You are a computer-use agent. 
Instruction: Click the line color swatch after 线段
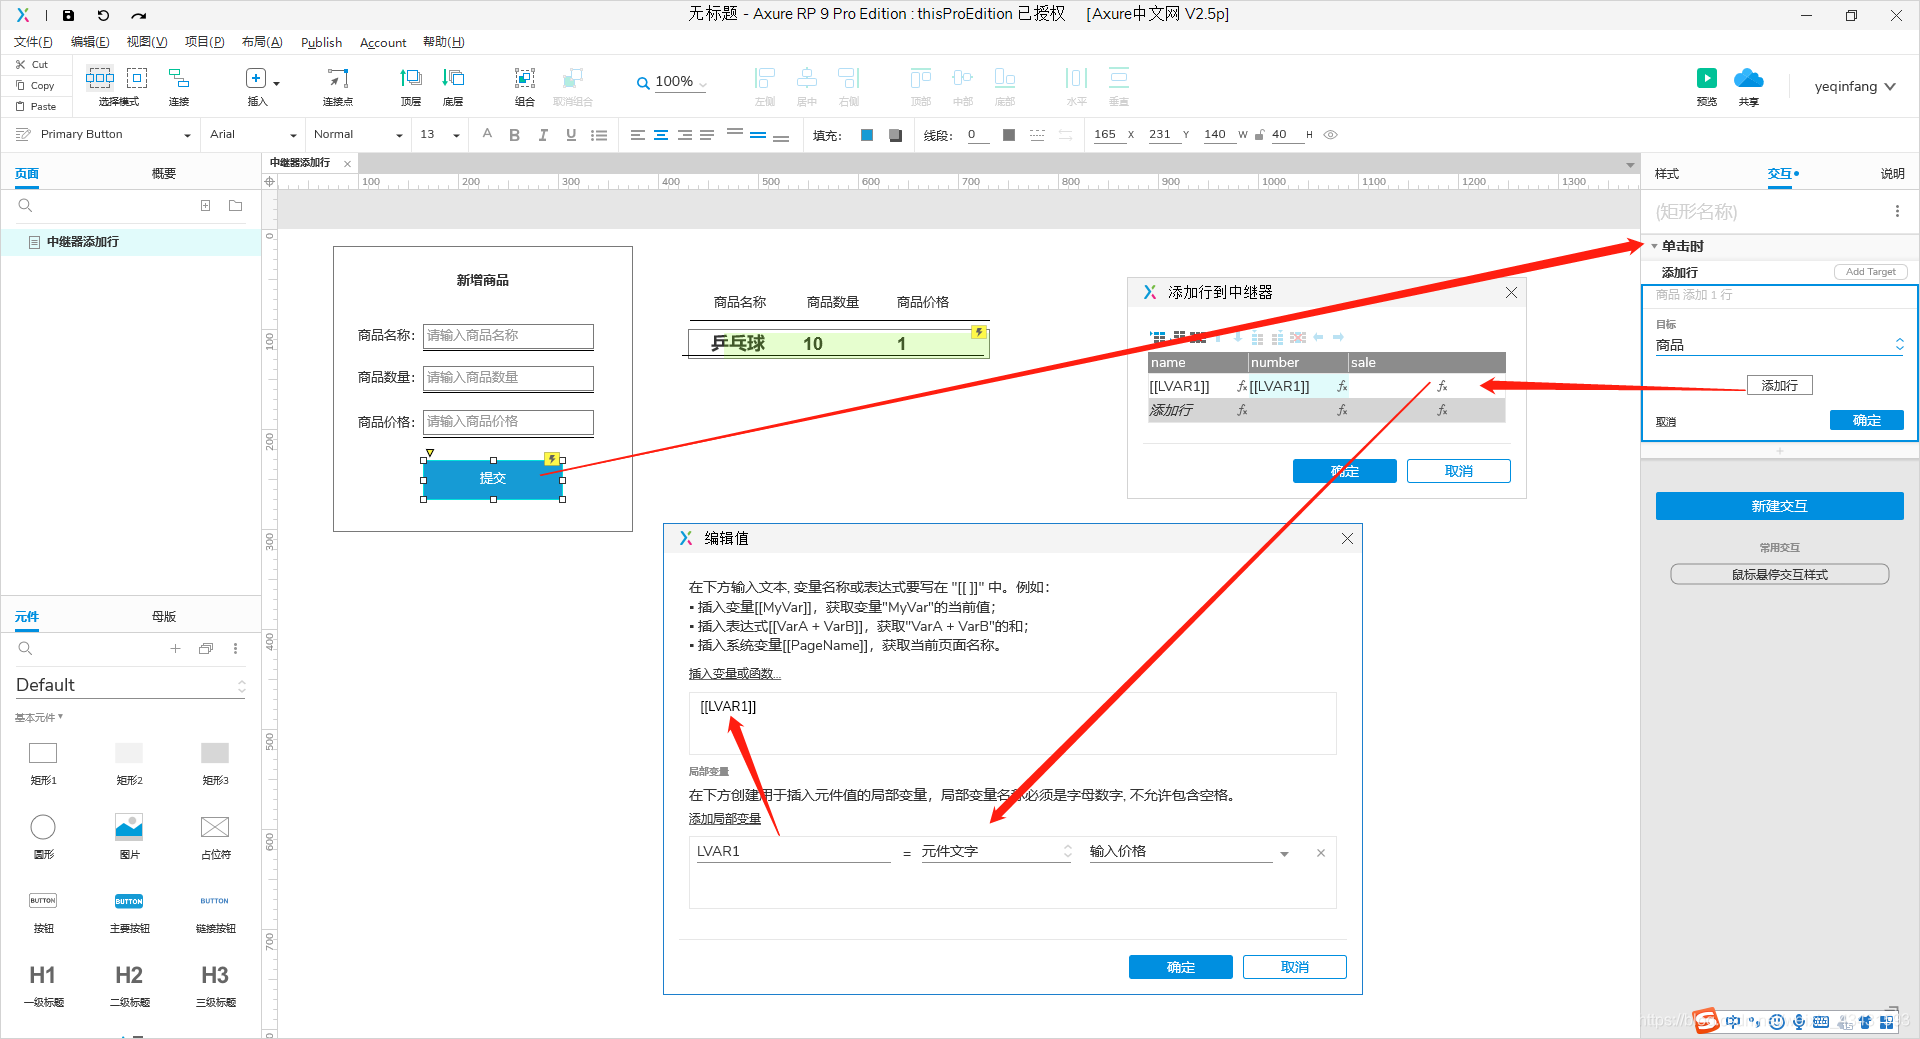[x=1009, y=135]
